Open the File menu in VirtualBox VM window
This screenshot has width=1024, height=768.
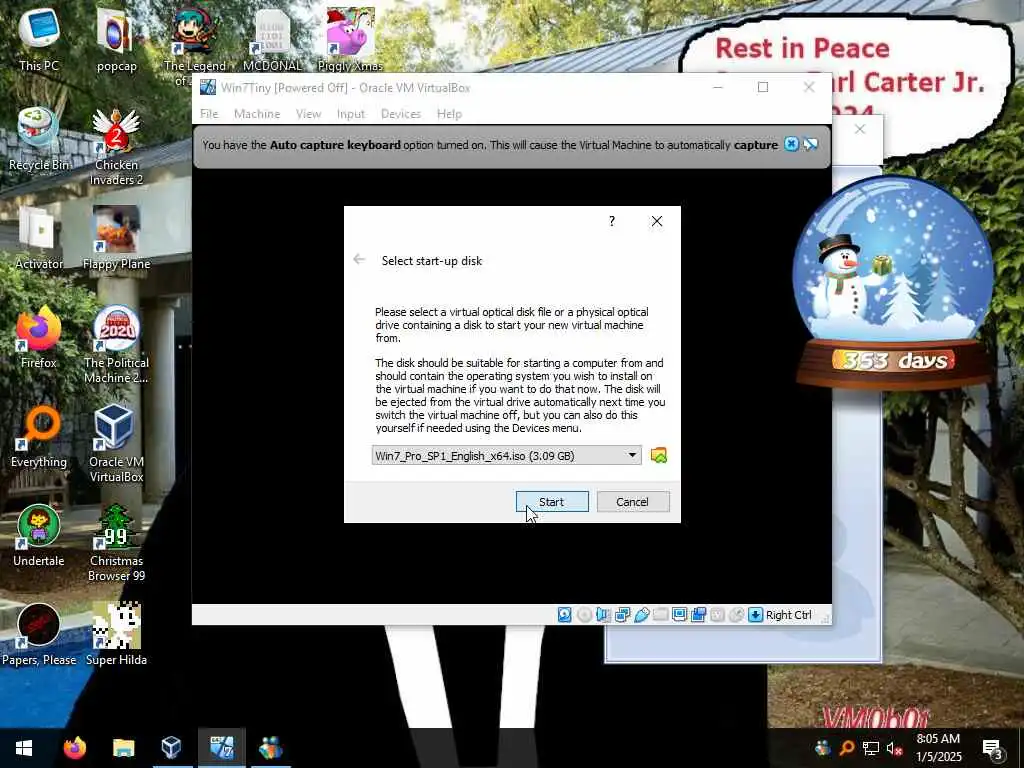click(x=209, y=114)
